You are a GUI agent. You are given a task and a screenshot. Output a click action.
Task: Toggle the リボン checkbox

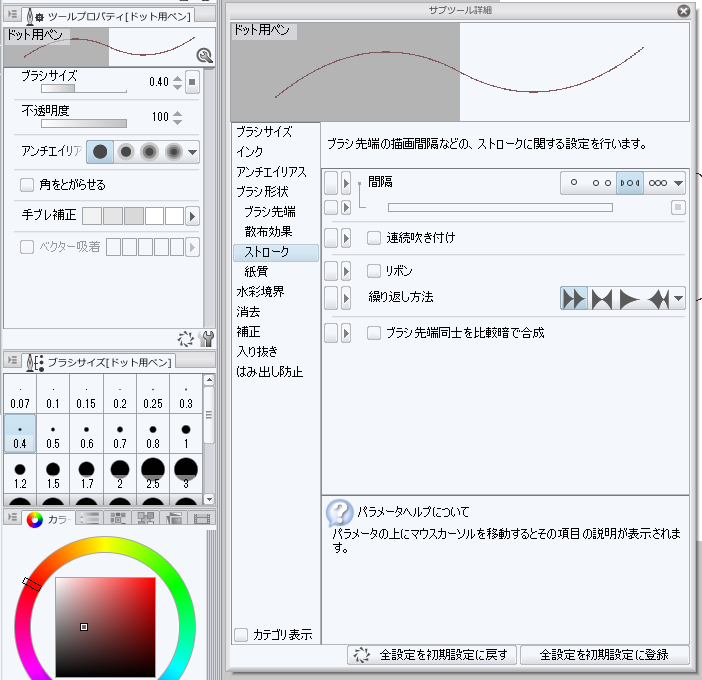(374, 270)
